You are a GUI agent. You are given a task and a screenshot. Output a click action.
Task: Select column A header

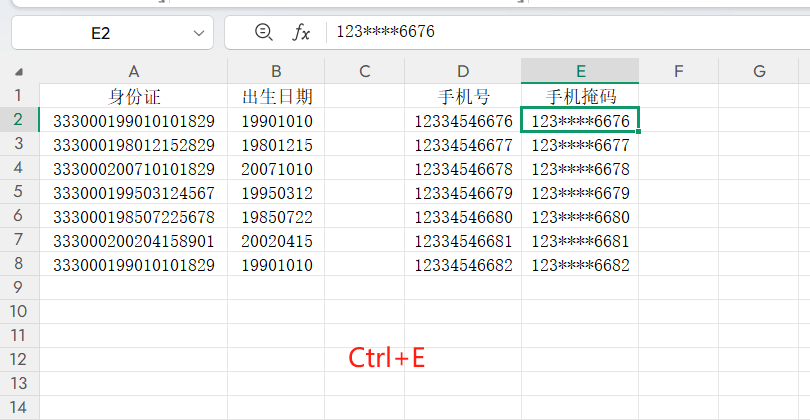133,71
